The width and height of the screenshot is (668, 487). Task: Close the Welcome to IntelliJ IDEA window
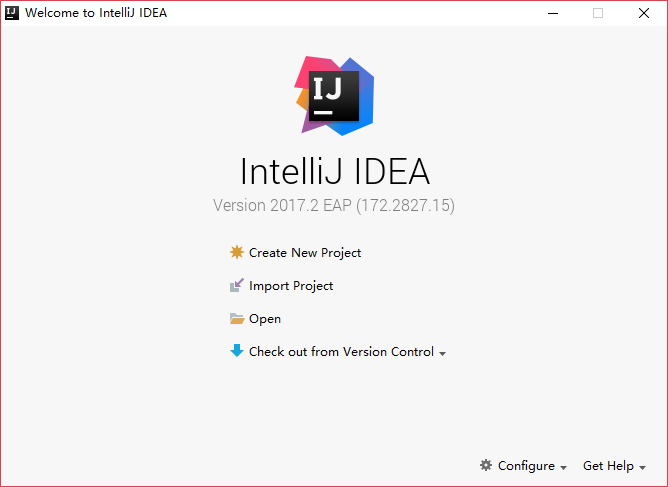[644, 13]
